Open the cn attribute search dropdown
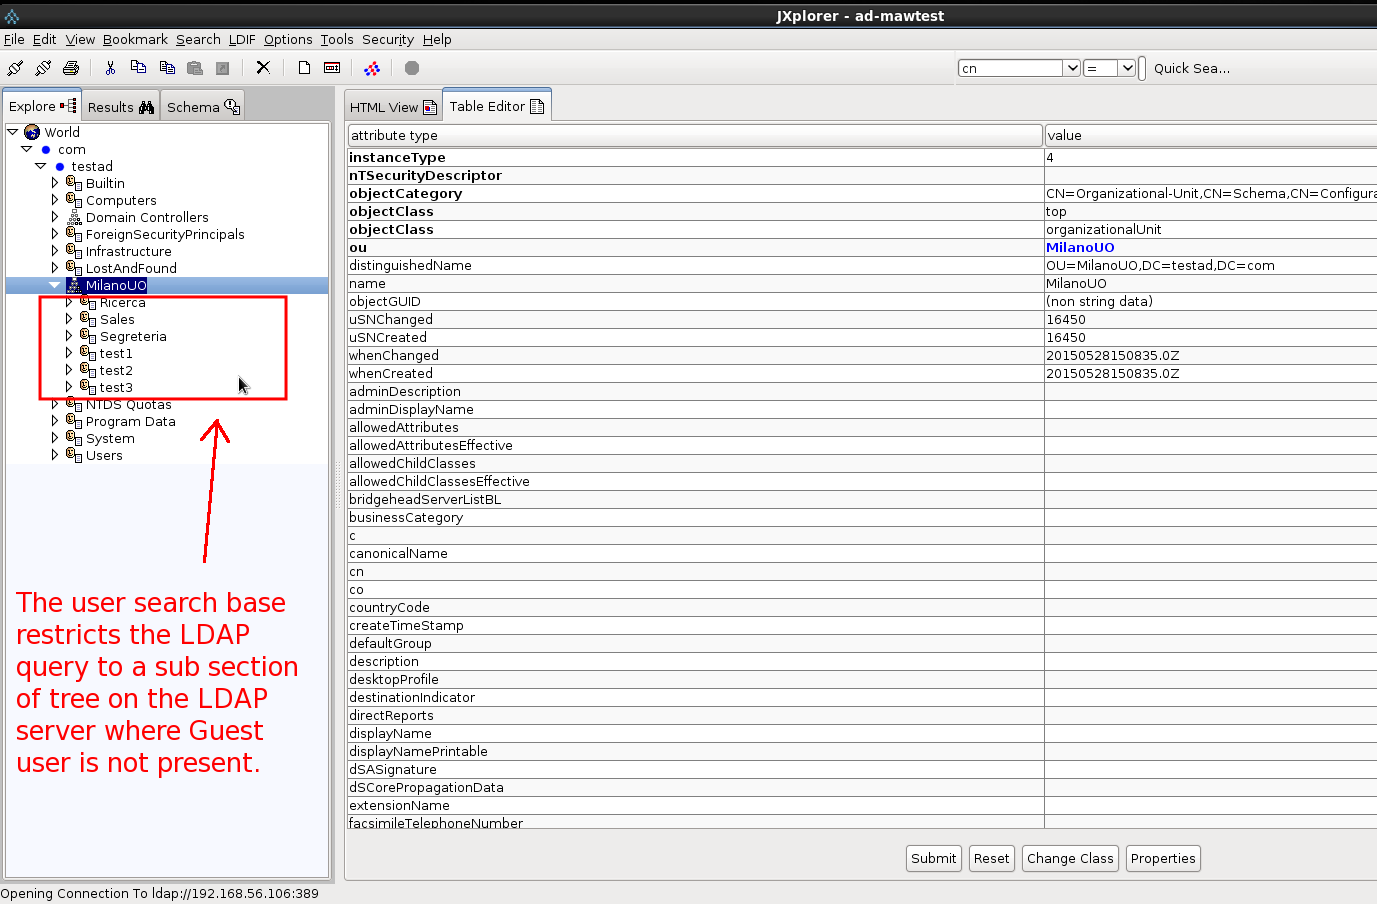This screenshot has width=1377, height=904. pyautogui.click(x=1072, y=68)
